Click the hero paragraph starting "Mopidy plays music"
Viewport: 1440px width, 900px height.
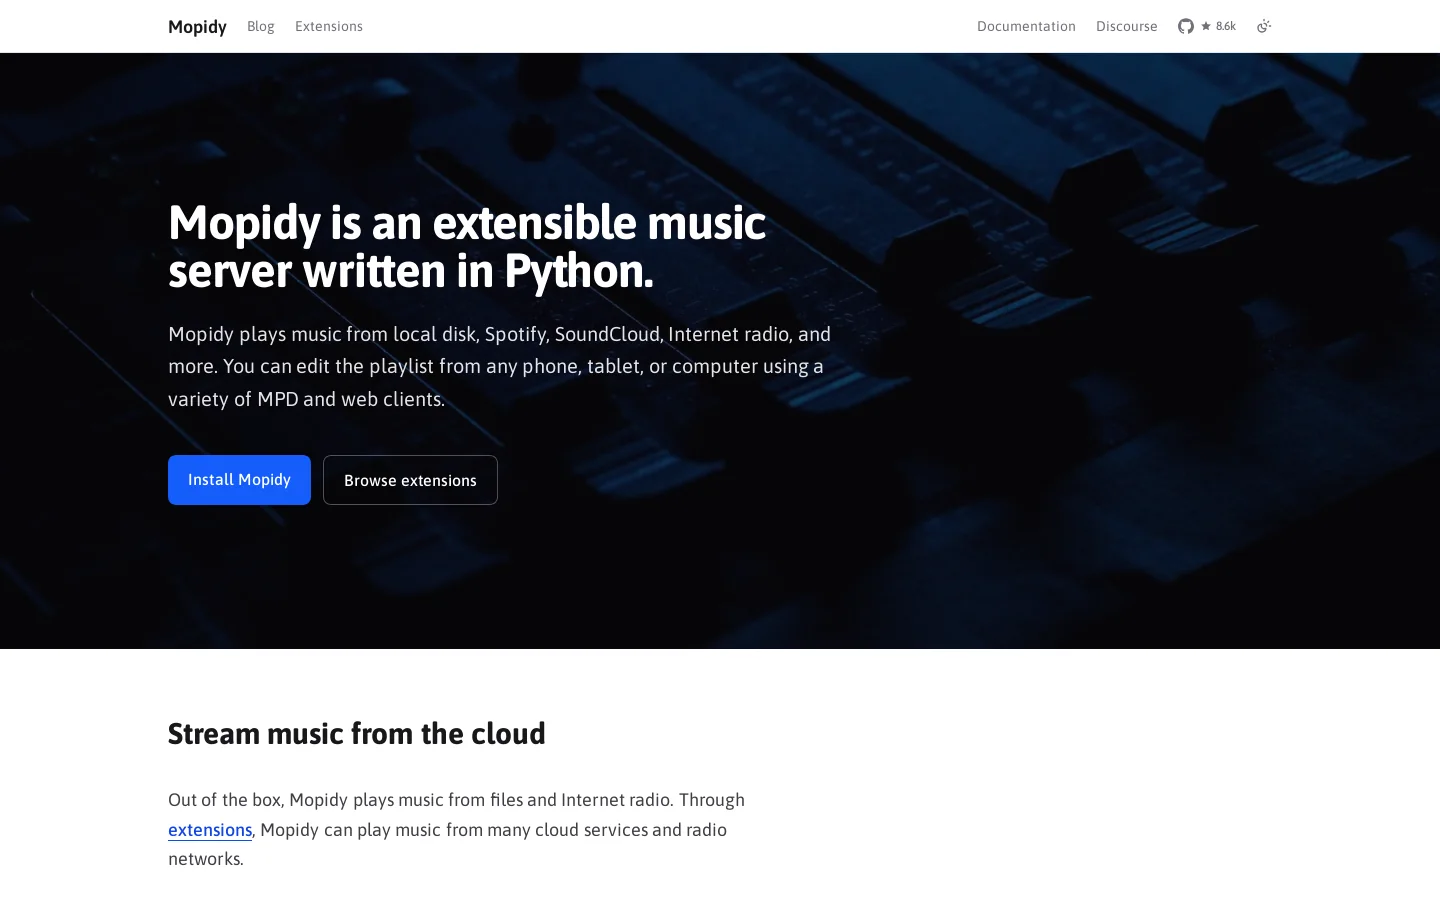tap(500, 366)
